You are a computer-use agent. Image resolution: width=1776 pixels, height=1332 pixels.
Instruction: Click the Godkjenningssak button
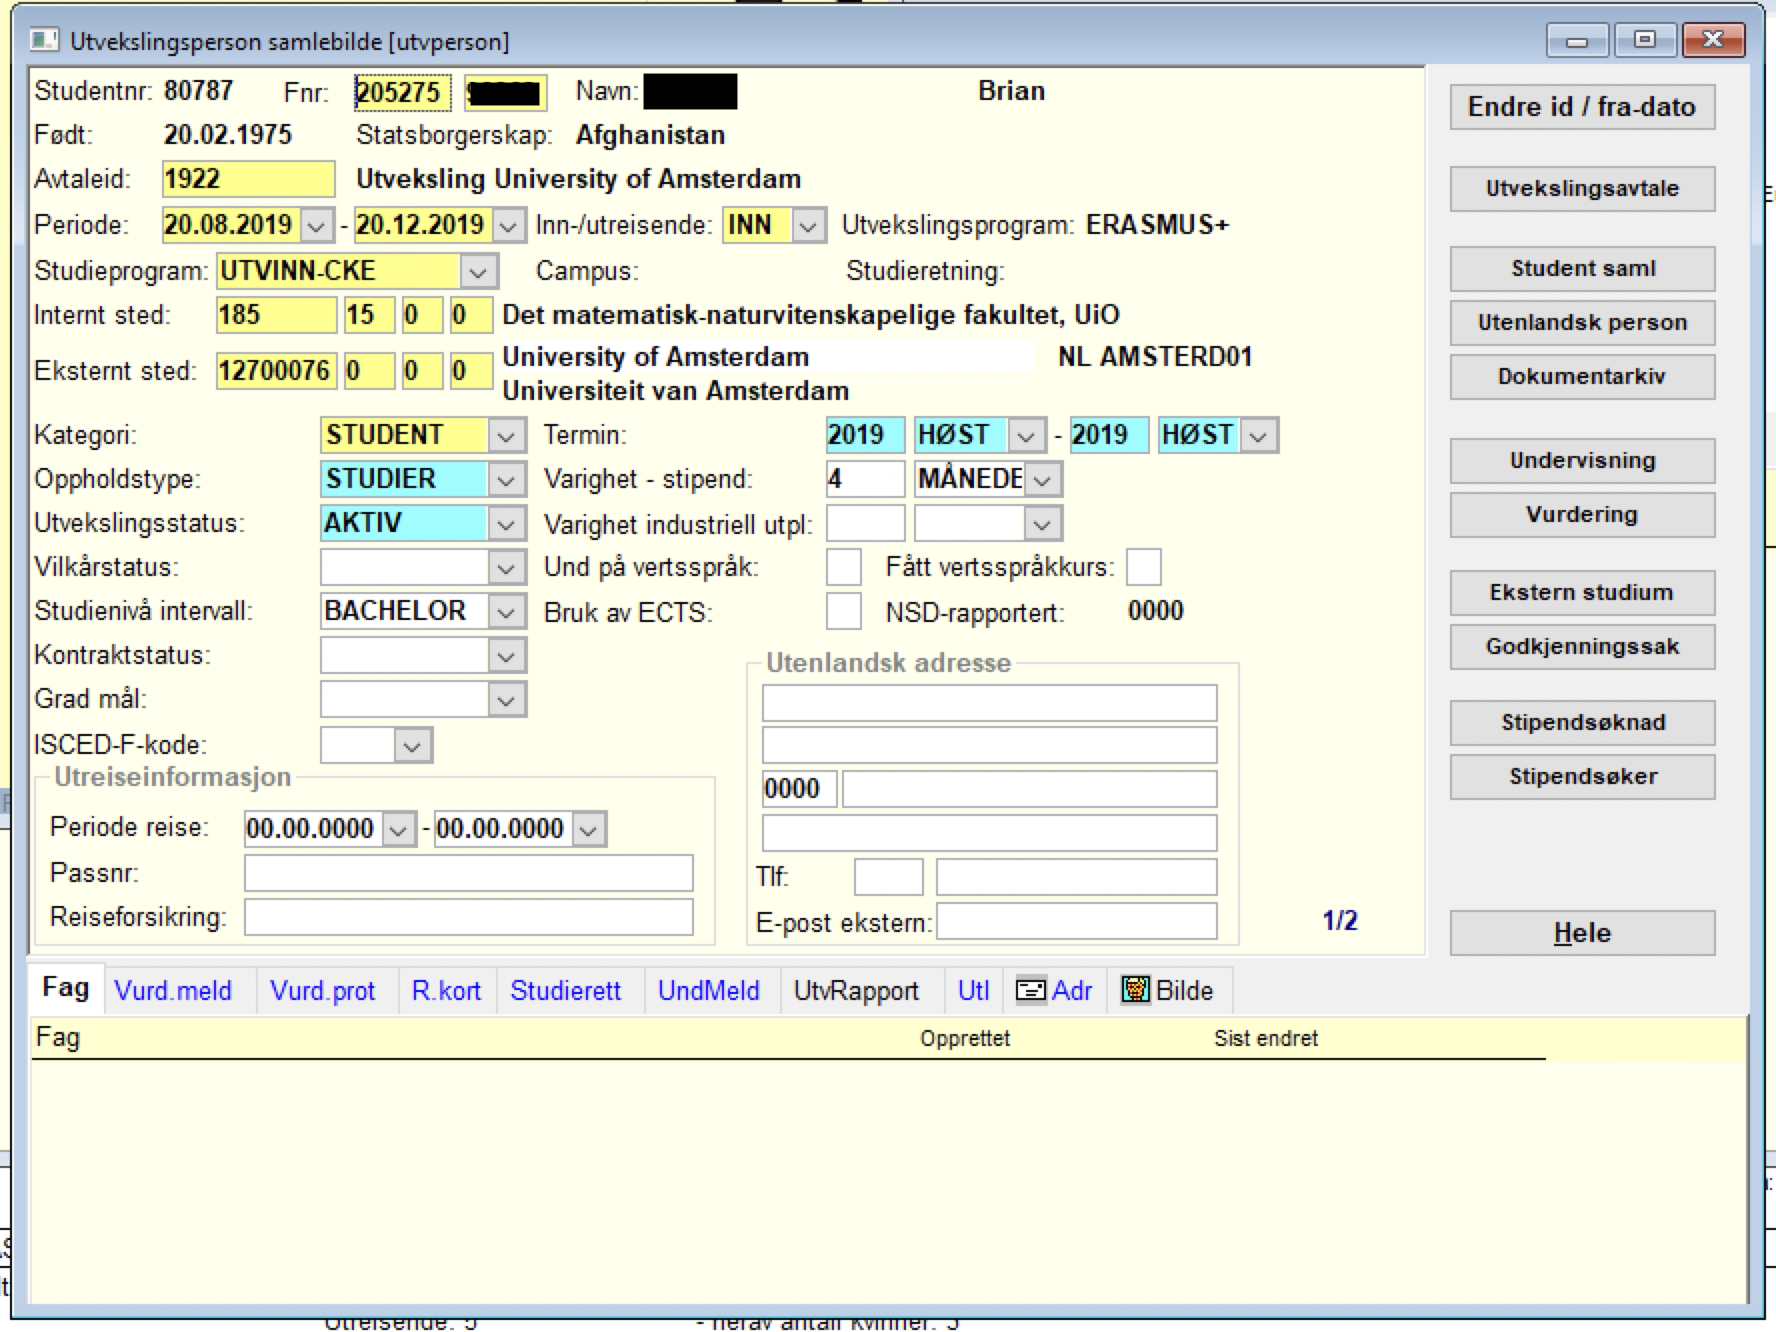pyautogui.click(x=1582, y=646)
